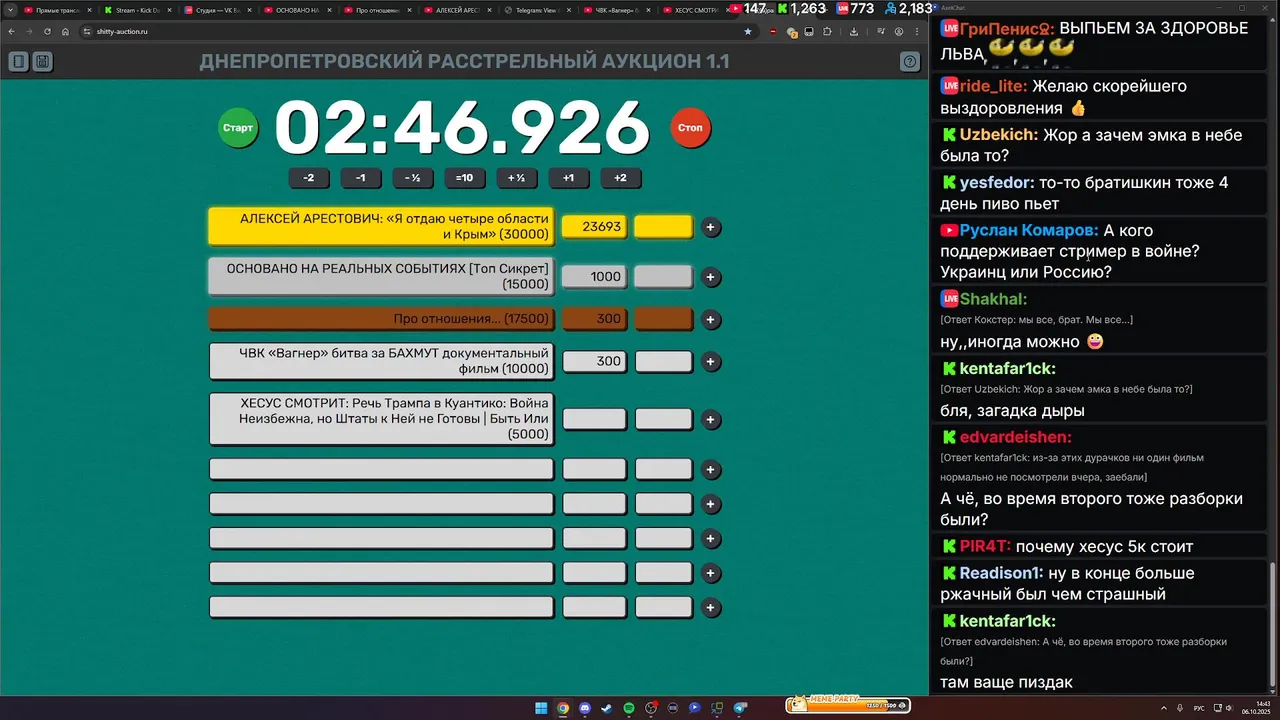This screenshot has height=720, width=1280.
Task: Click plus button on the first empty lot row
Action: tap(711, 469)
